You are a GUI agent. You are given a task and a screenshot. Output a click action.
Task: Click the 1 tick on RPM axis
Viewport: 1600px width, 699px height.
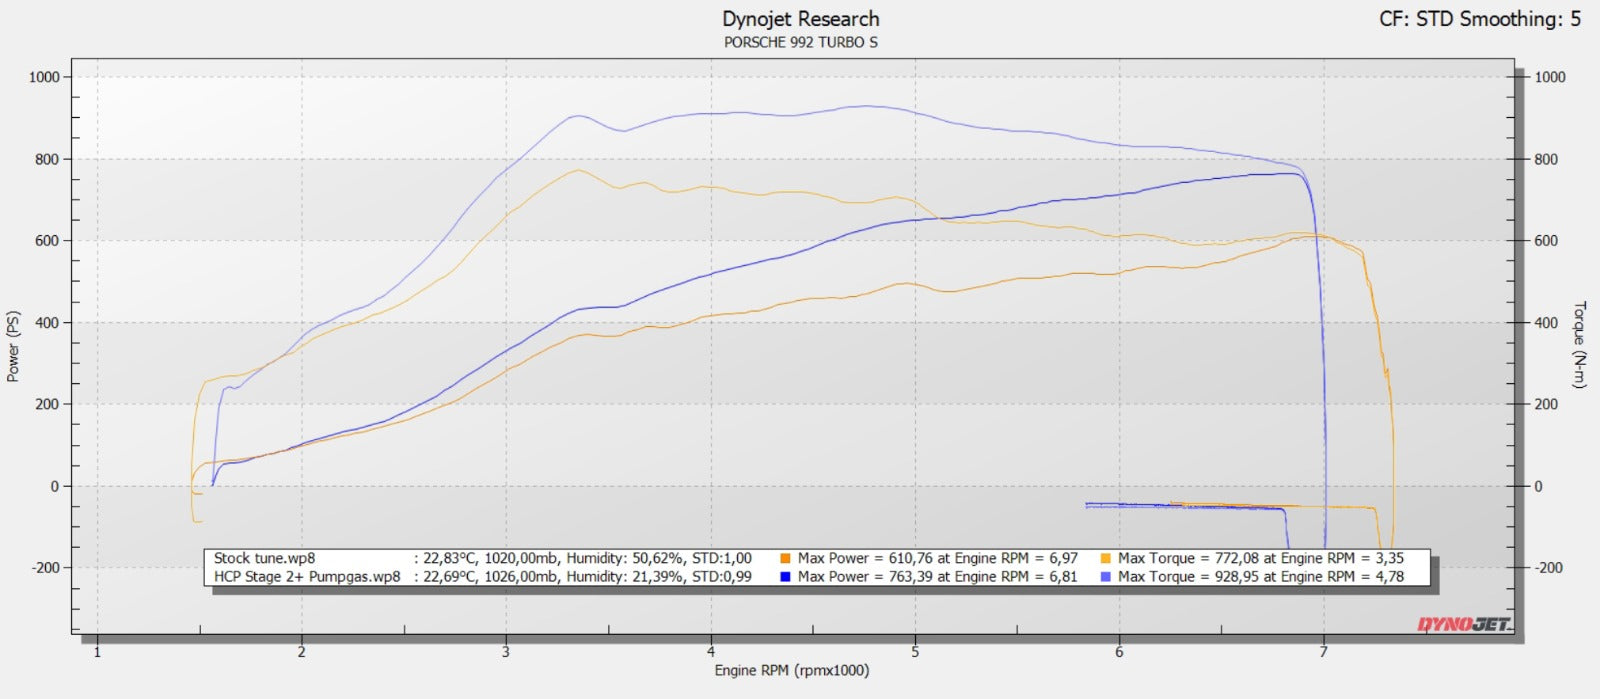click(x=97, y=652)
